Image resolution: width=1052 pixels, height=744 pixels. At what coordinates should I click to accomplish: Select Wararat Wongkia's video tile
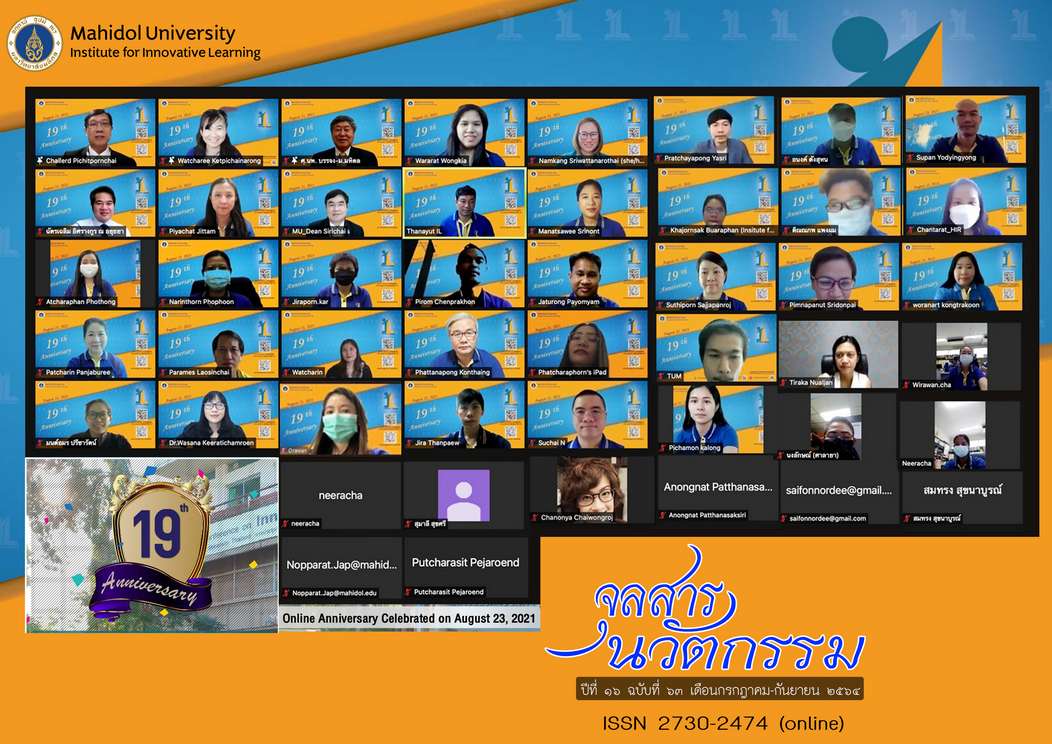coord(464,130)
